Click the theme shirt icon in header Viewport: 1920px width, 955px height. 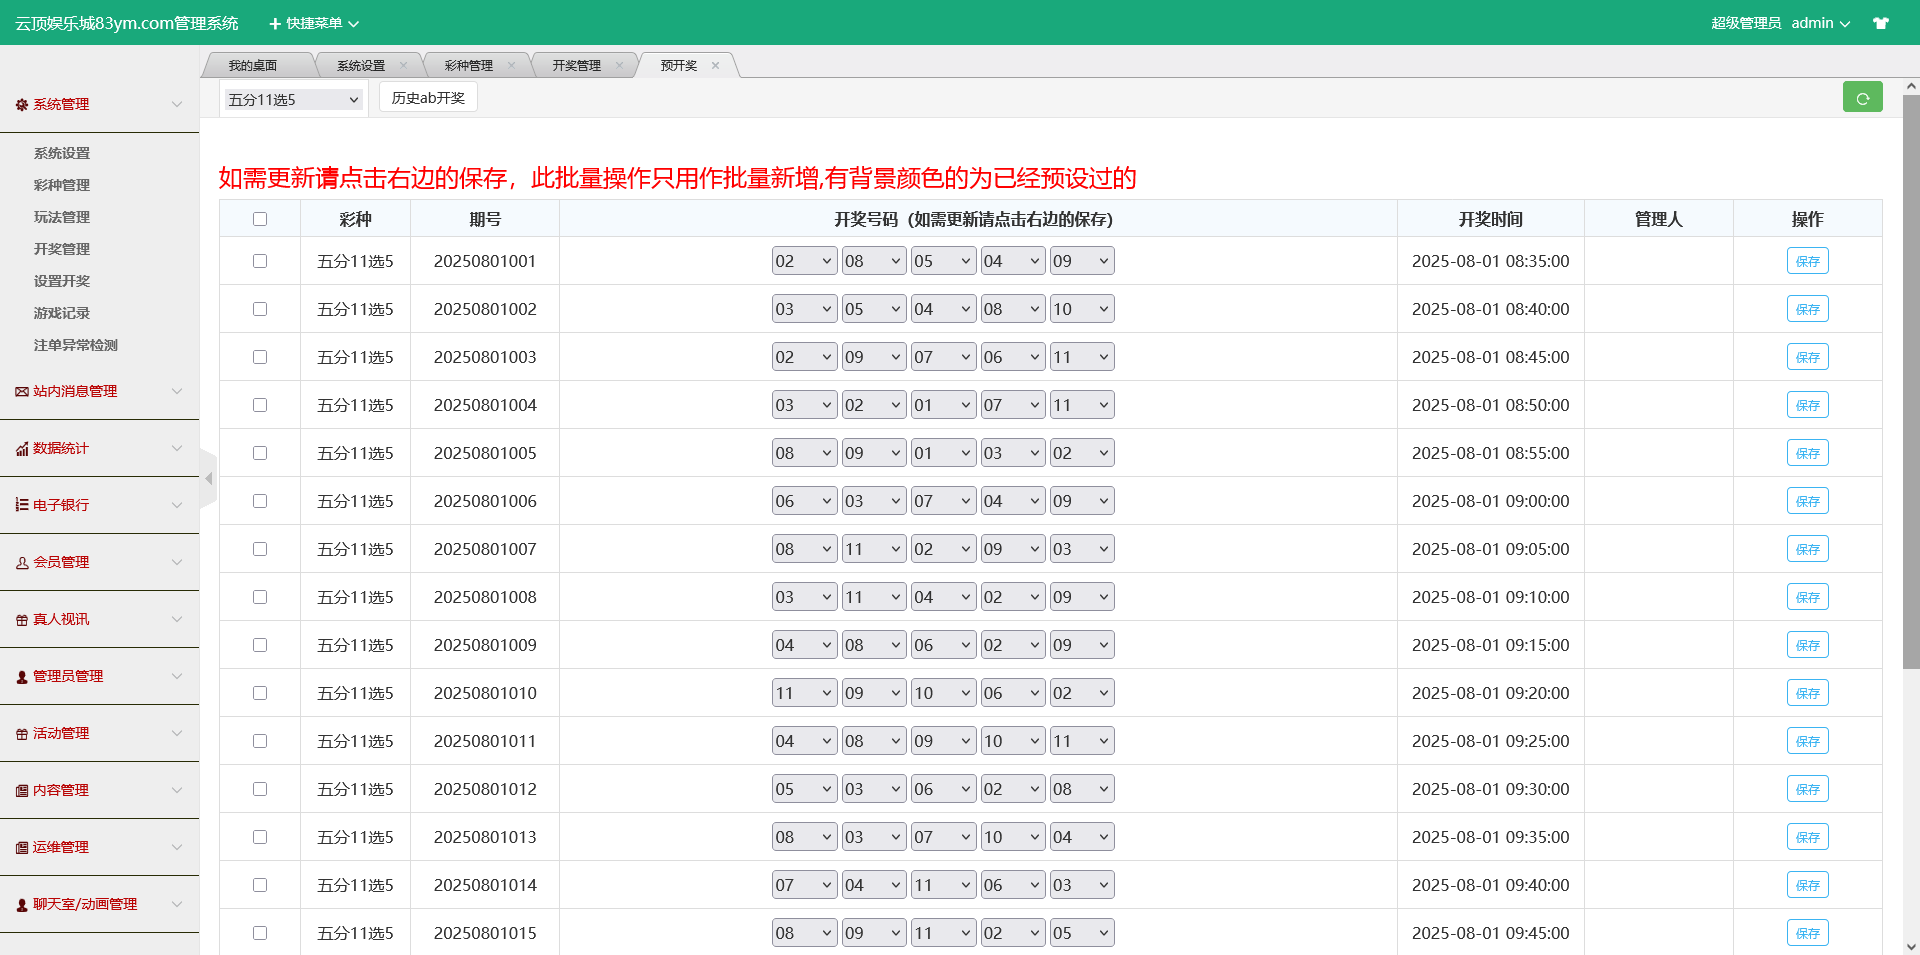pos(1881,23)
